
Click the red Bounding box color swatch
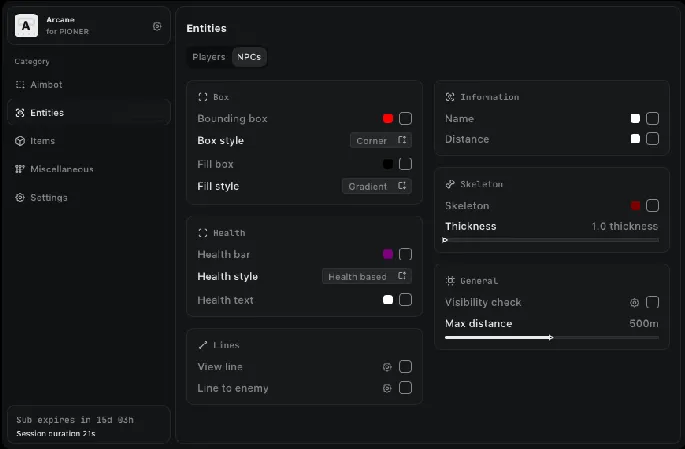388,118
